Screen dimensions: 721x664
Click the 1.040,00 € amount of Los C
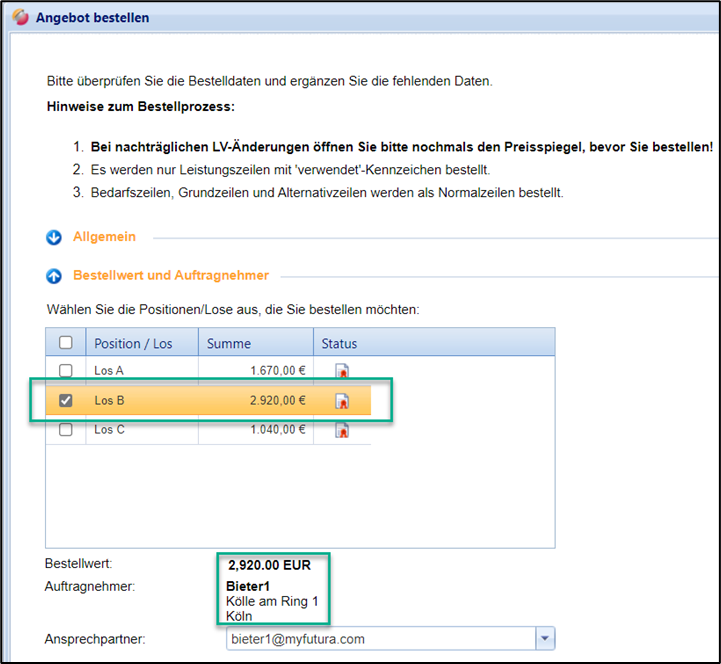coord(277,431)
